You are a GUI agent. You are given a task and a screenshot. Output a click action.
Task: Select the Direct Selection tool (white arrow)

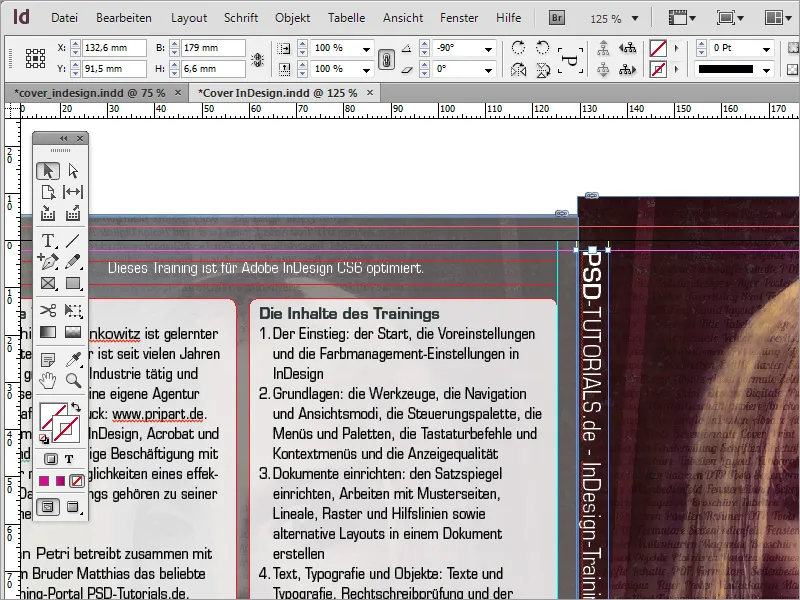tap(73, 171)
